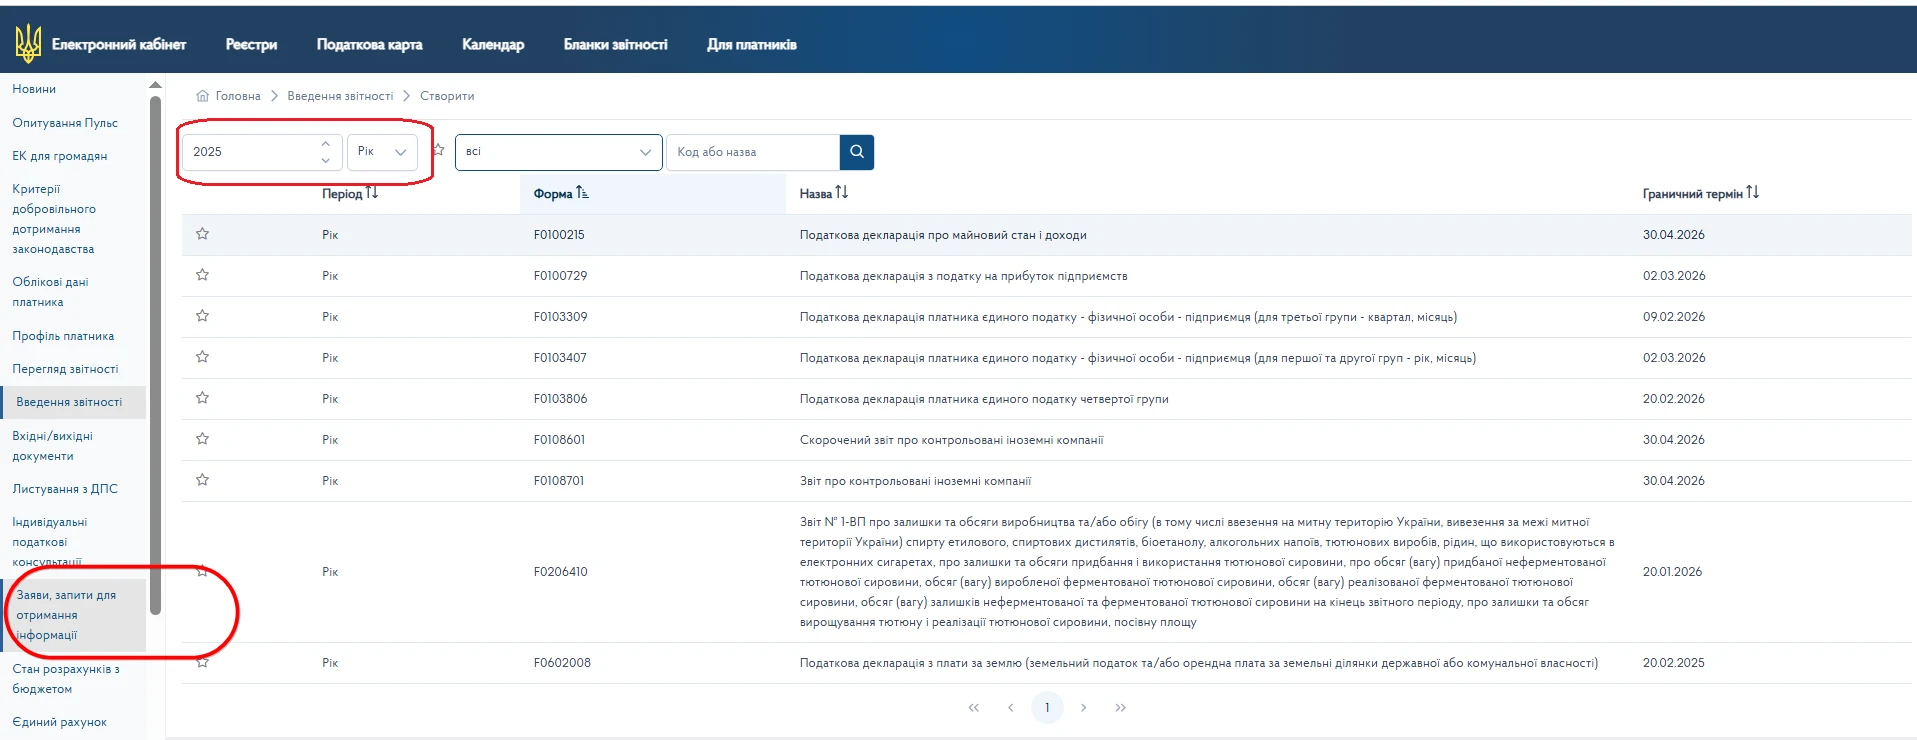Click the home icon in breadcrumb
1917x740 pixels.
pos(203,96)
